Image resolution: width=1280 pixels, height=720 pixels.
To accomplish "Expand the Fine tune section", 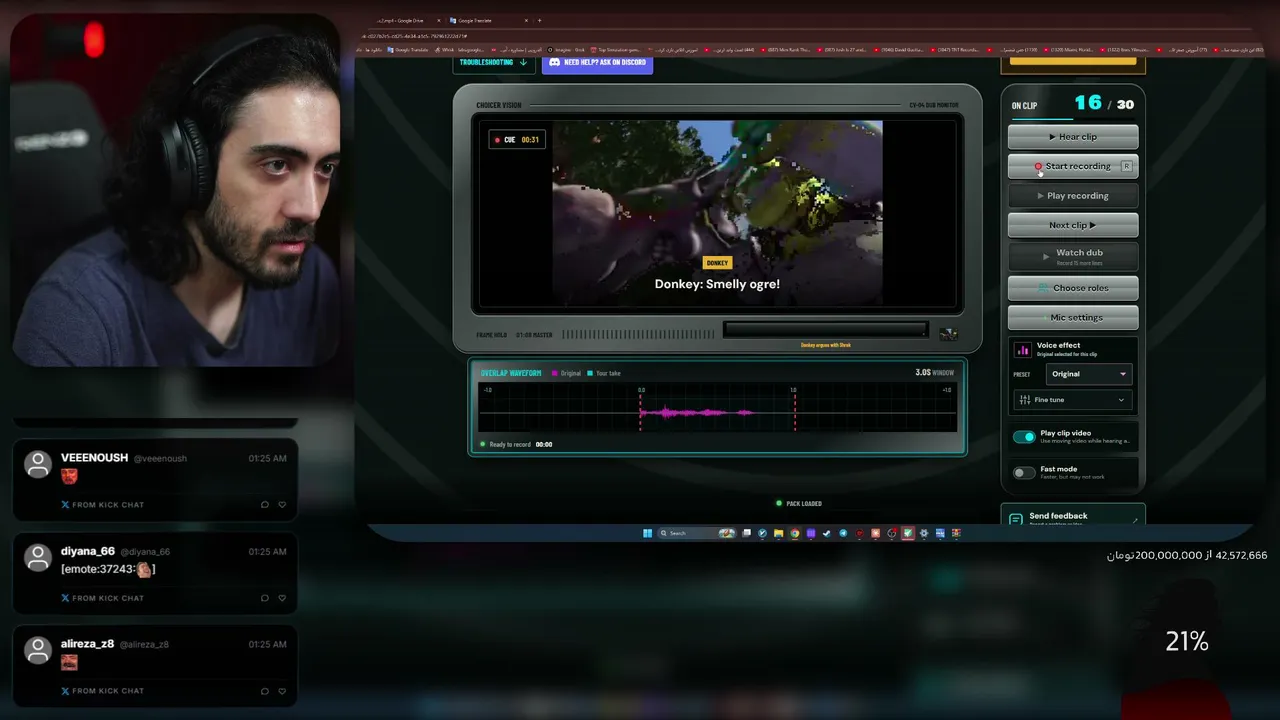I will click(1072, 400).
